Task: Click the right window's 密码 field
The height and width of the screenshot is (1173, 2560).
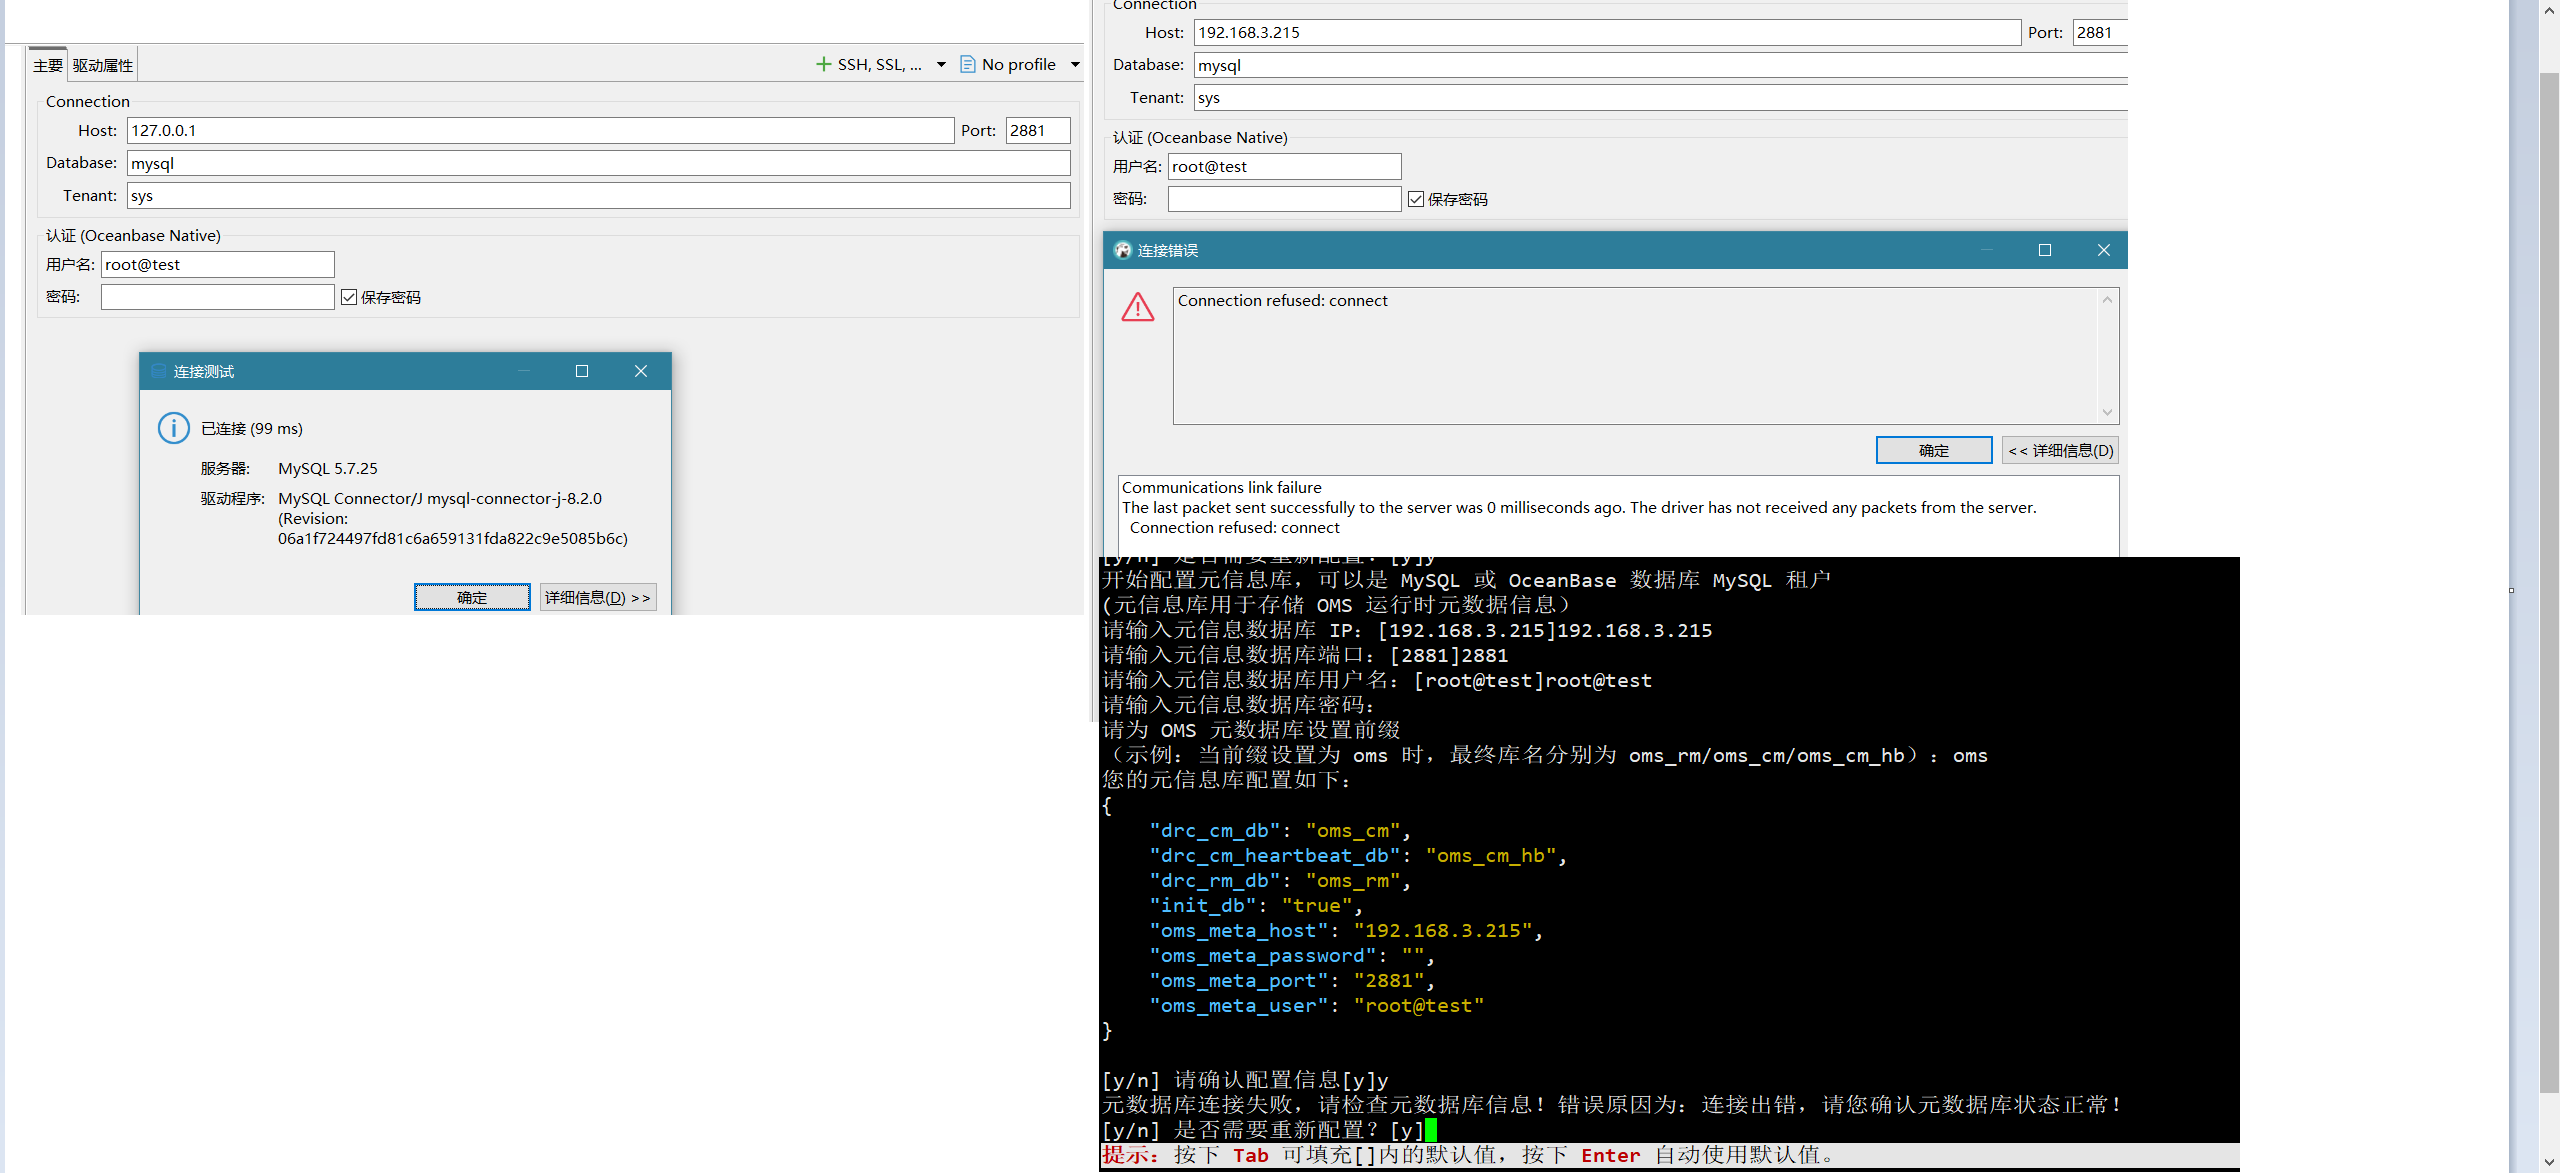Action: click(x=1284, y=199)
